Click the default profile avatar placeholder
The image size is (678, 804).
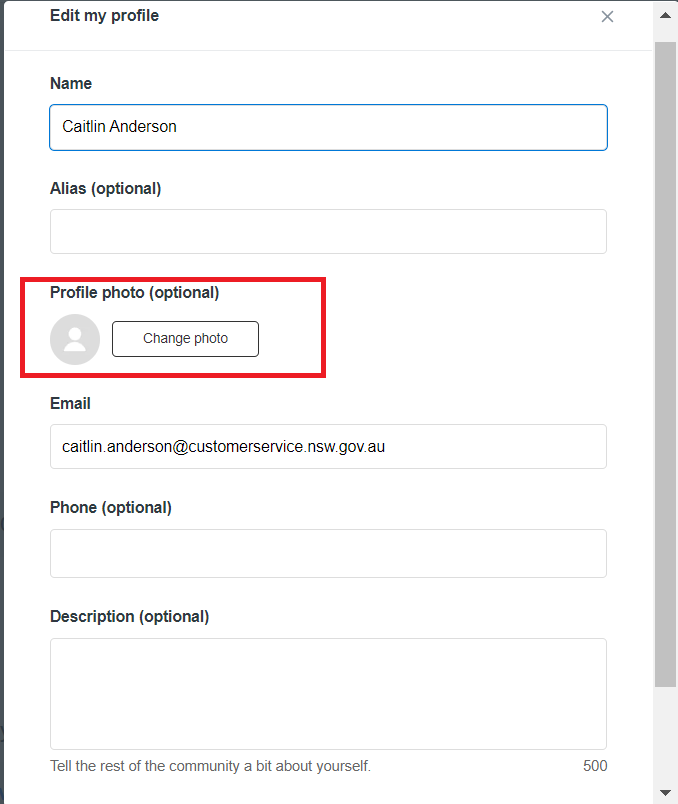75,339
